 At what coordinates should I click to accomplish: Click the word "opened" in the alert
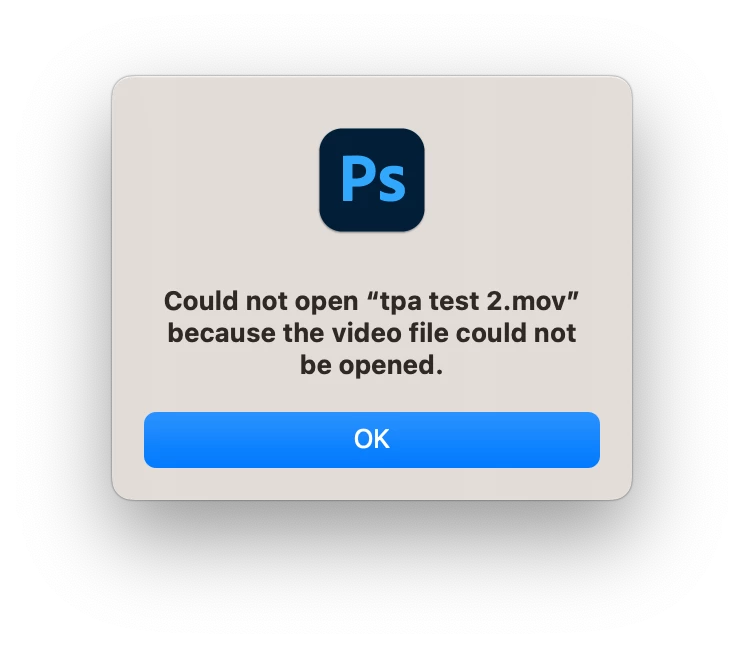coord(387,366)
